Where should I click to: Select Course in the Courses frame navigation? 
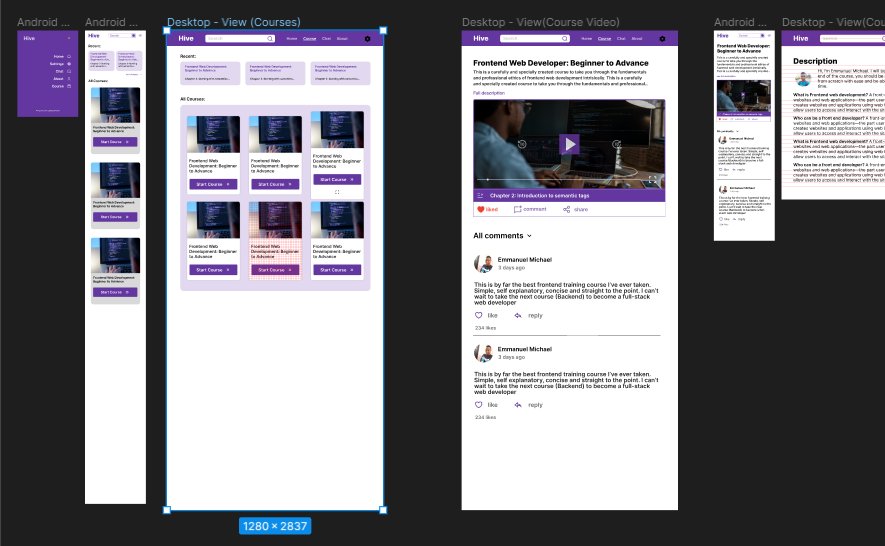pyautogui.click(x=309, y=39)
